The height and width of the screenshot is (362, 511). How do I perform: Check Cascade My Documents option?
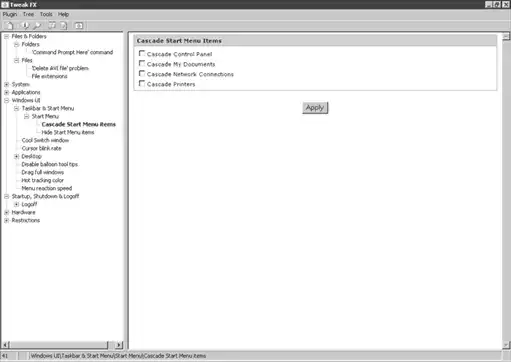[x=142, y=63]
